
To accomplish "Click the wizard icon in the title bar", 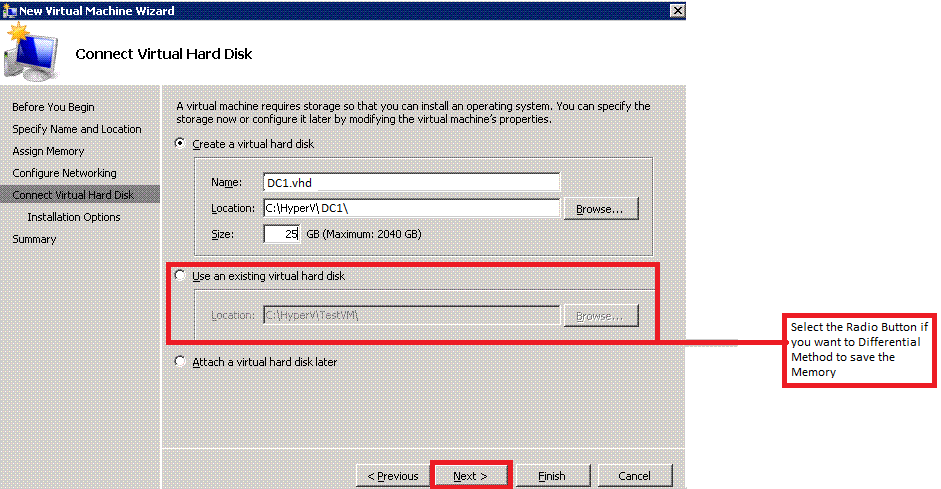I will (x=10, y=10).
